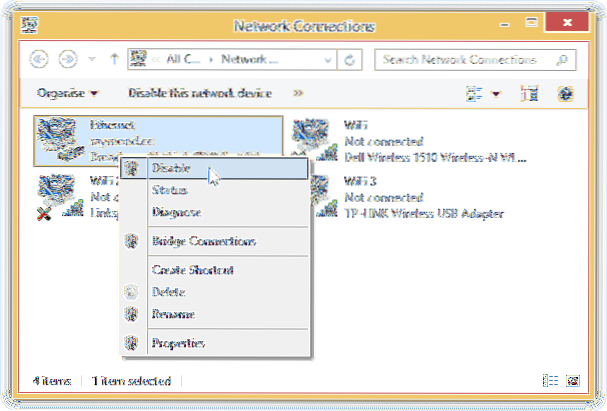The width and height of the screenshot is (607, 411).
Task: Go up one folder level
Action: (114, 59)
